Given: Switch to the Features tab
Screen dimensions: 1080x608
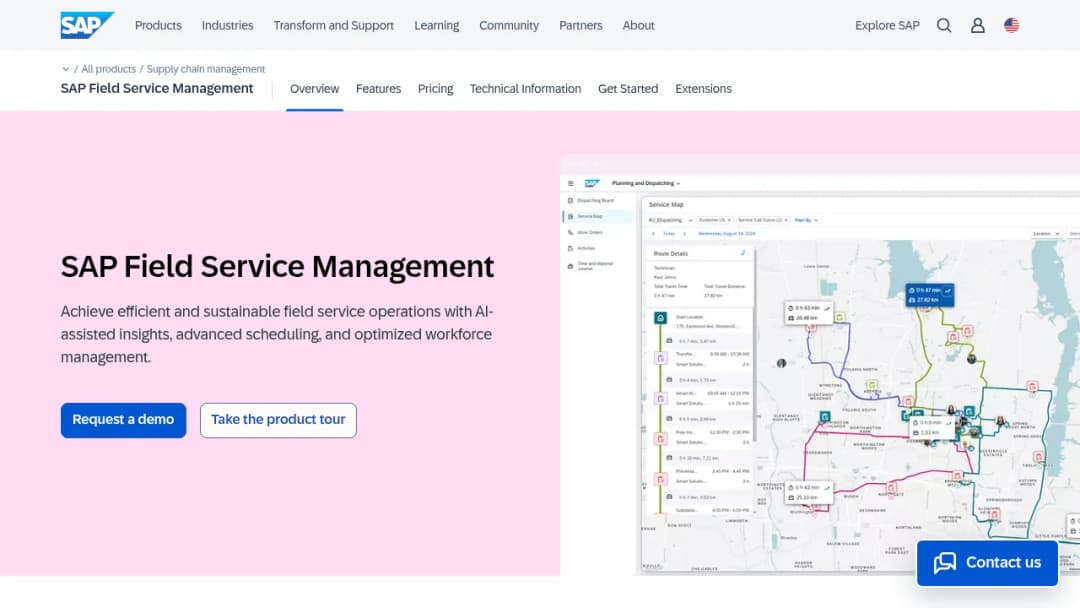Looking at the screenshot, I should pyautogui.click(x=378, y=89).
